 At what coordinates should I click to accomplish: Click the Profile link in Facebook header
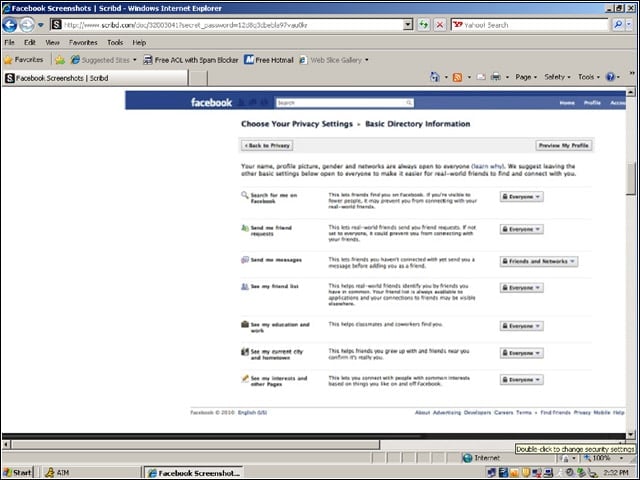pos(592,103)
